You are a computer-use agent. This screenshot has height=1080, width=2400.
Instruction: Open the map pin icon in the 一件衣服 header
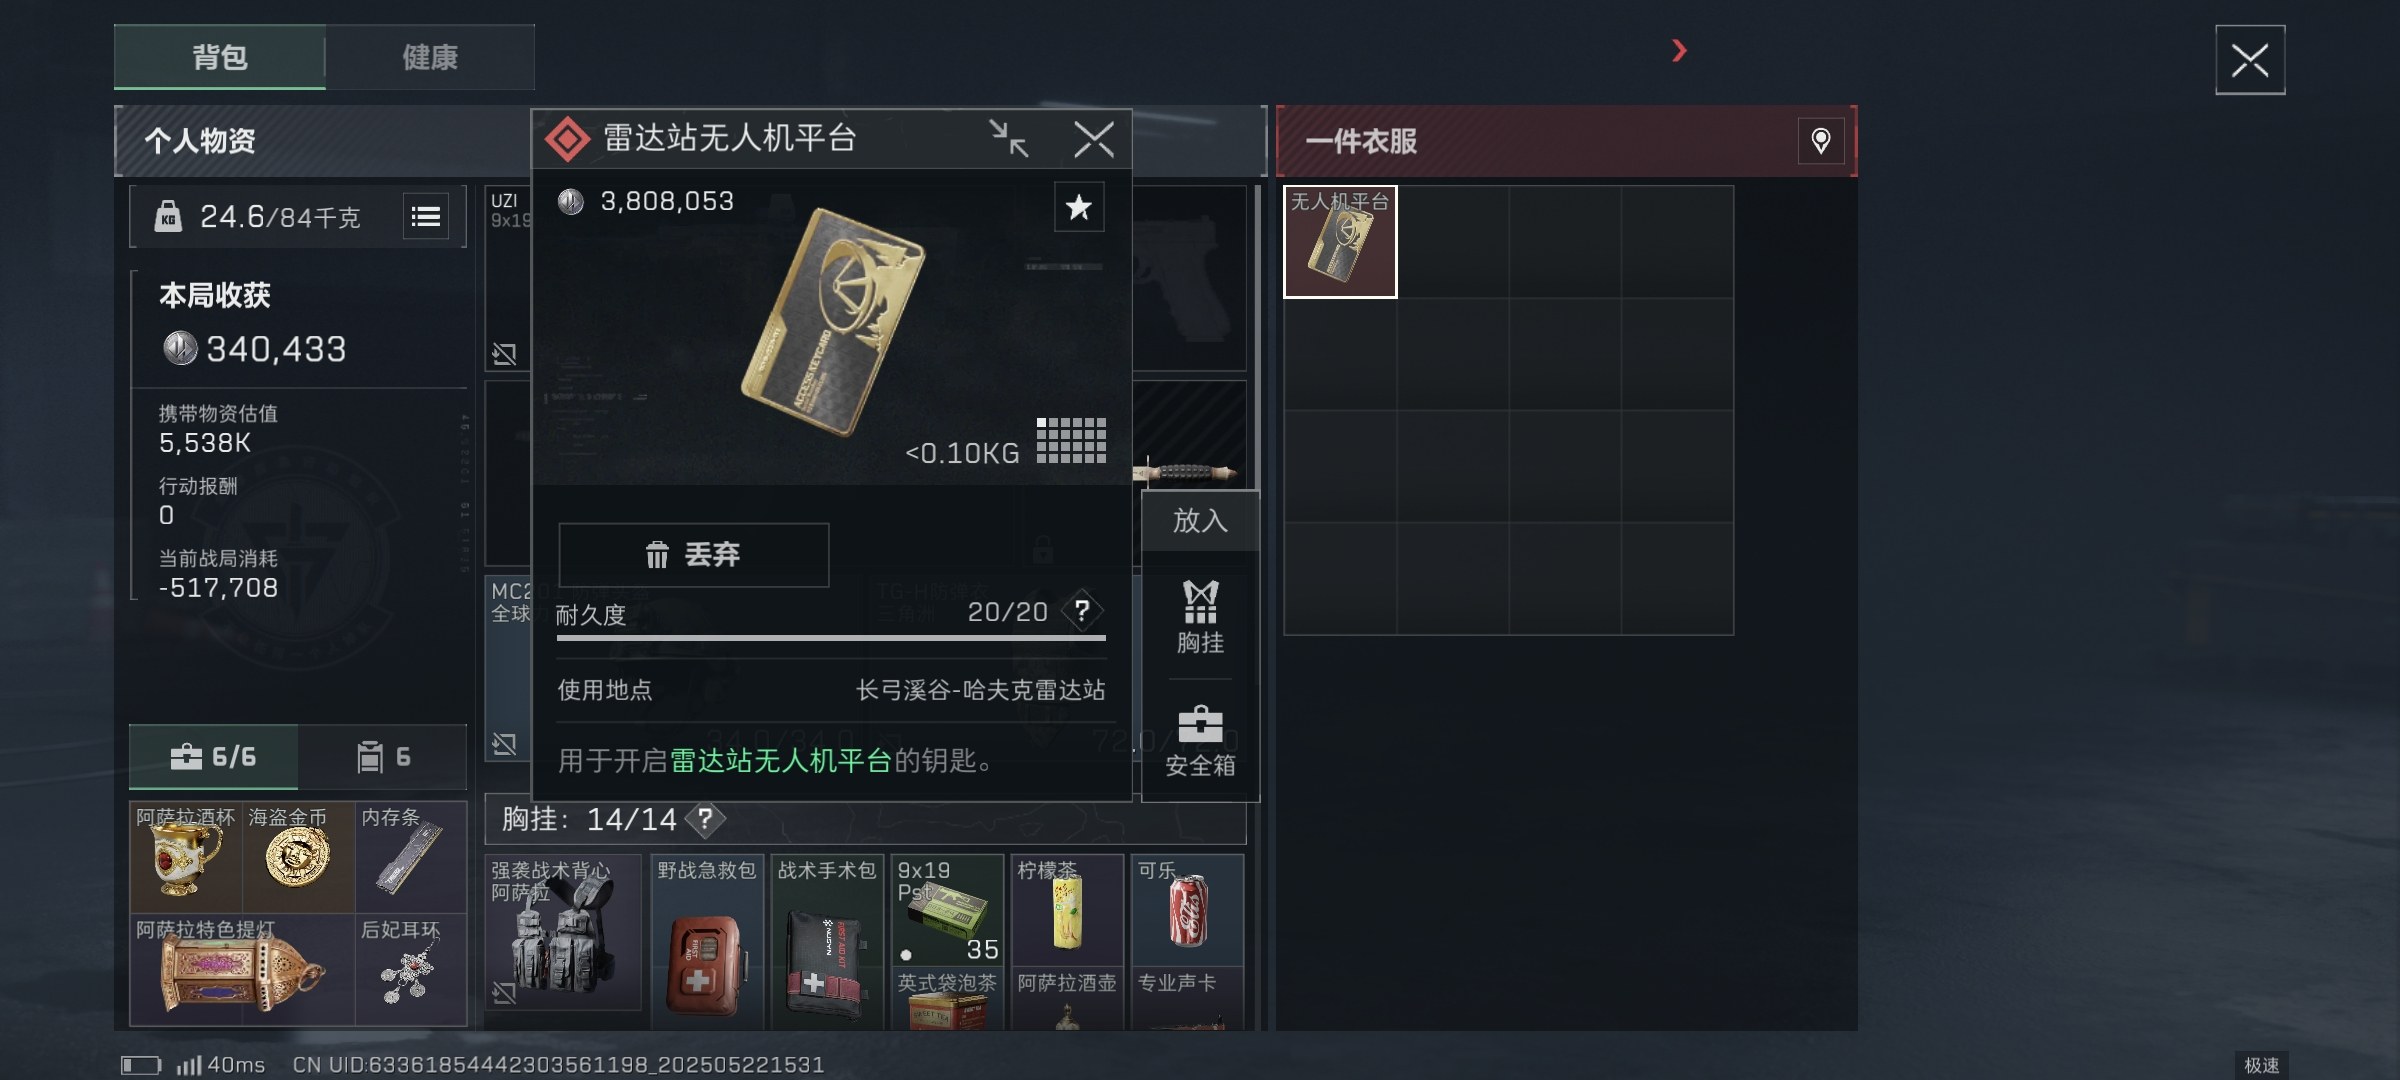pyautogui.click(x=1820, y=141)
